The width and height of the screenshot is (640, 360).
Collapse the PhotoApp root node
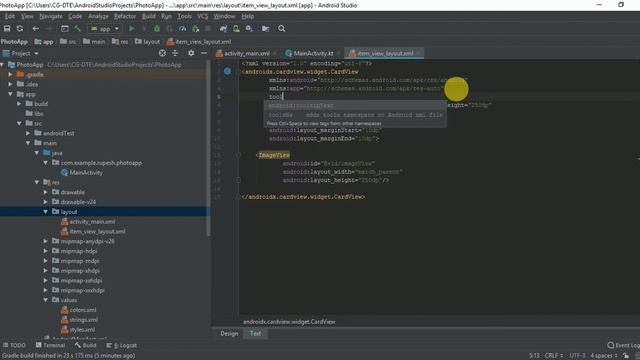pos(2,64)
